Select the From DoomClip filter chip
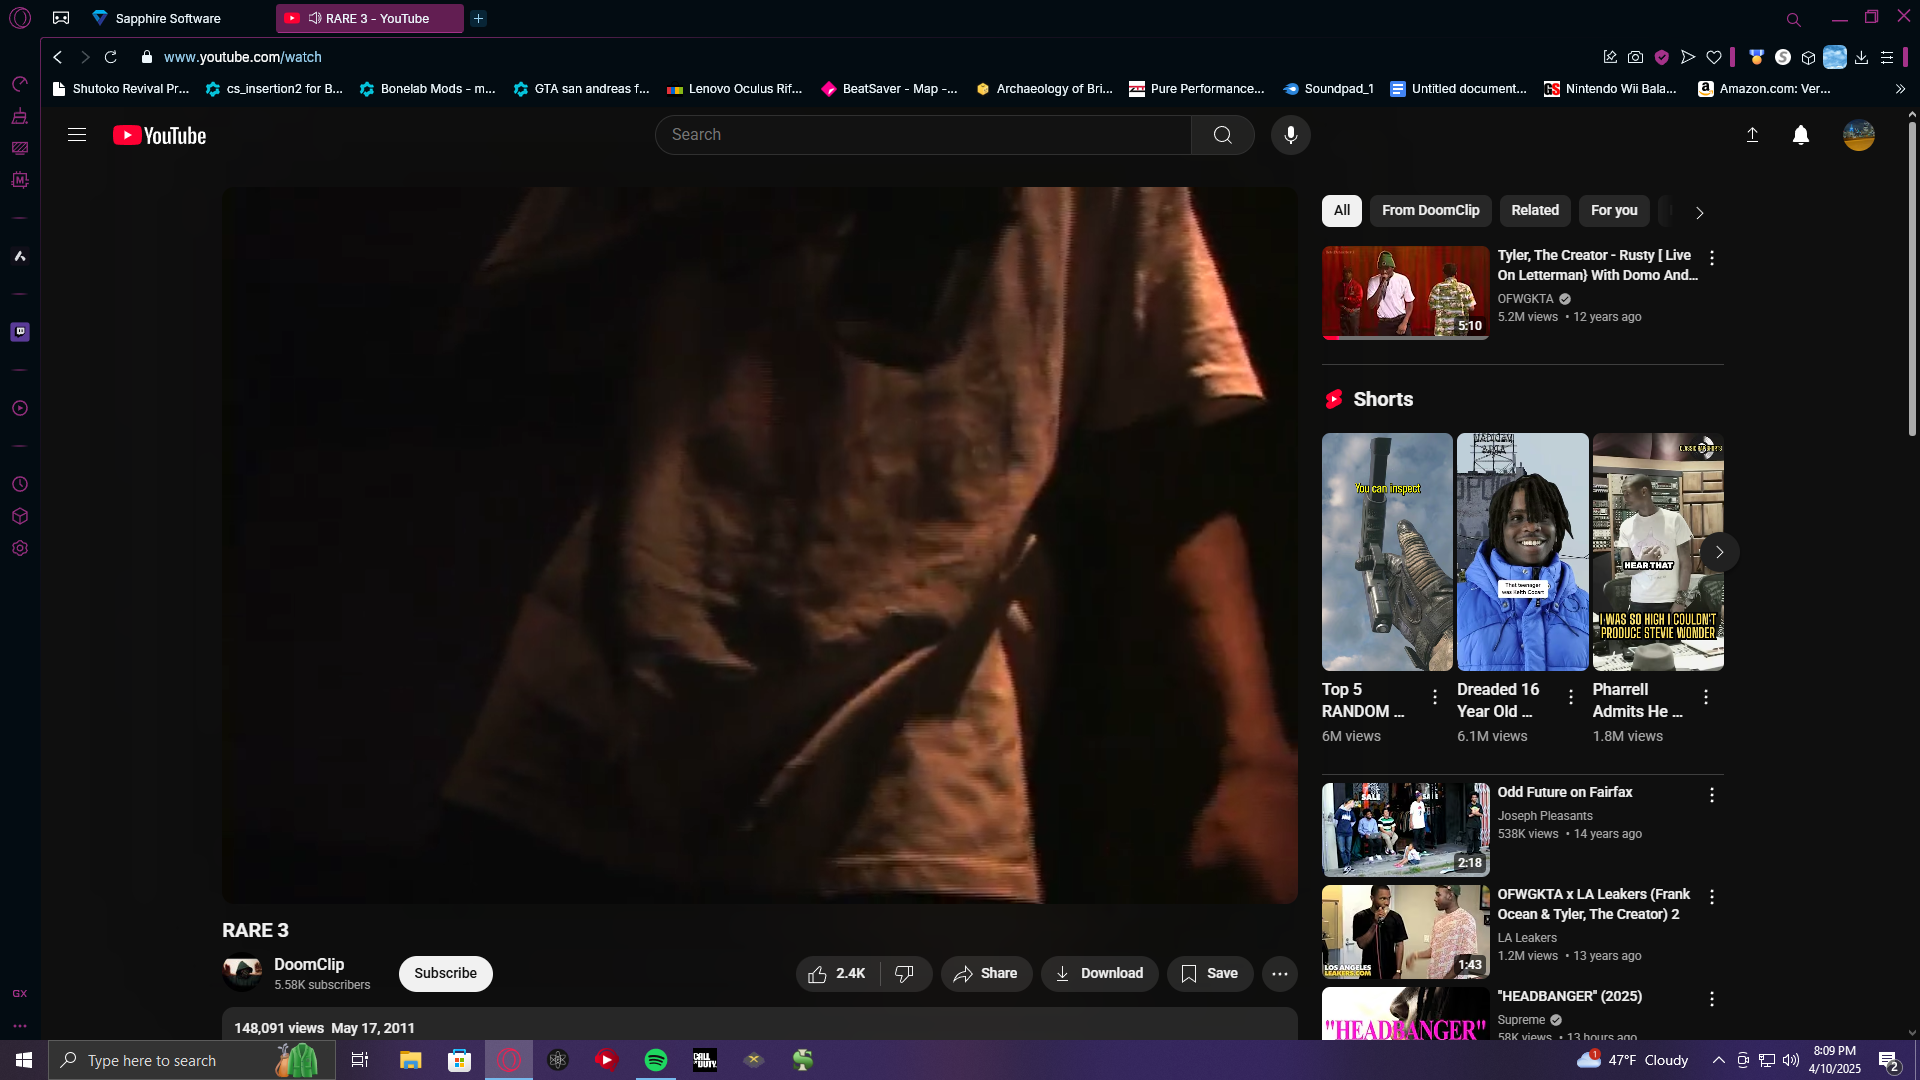Image resolution: width=1920 pixels, height=1080 pixels. [x=1430, y=211]
